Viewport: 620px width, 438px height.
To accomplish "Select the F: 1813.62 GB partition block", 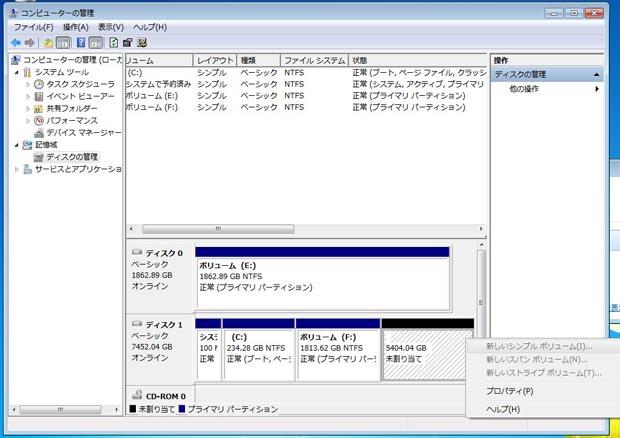I will (338, 349).
